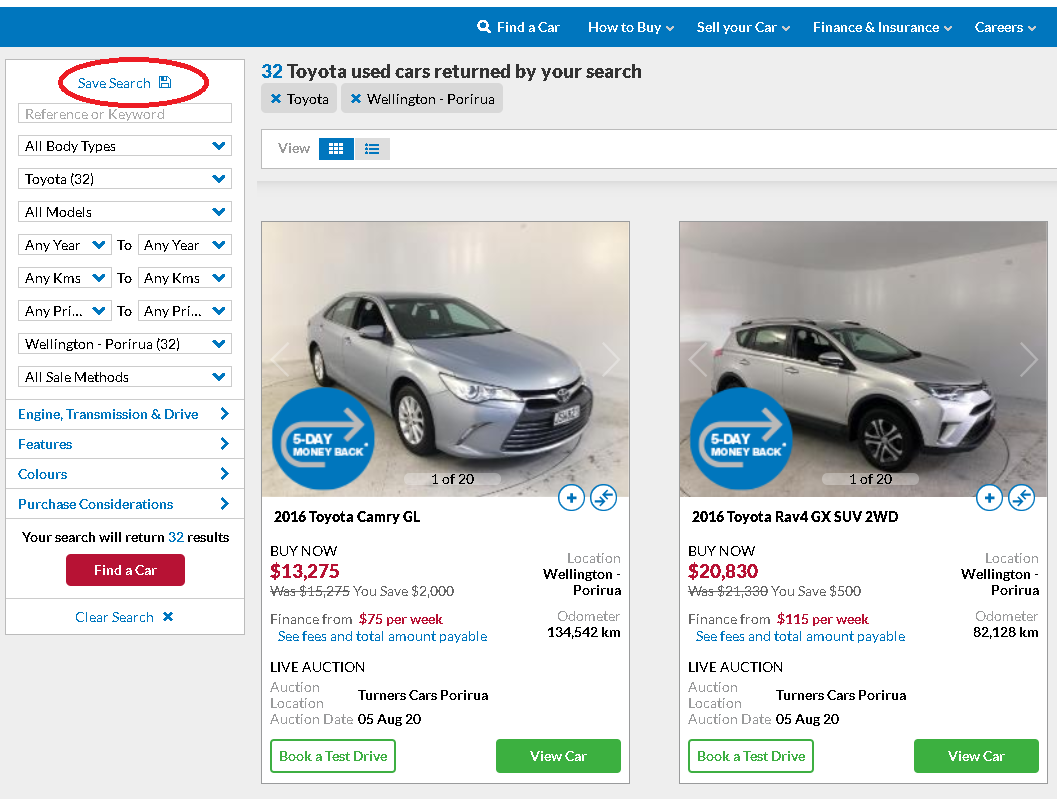1057x799 pixels.
Task: Open the Careers menu
Action: 1004,27
